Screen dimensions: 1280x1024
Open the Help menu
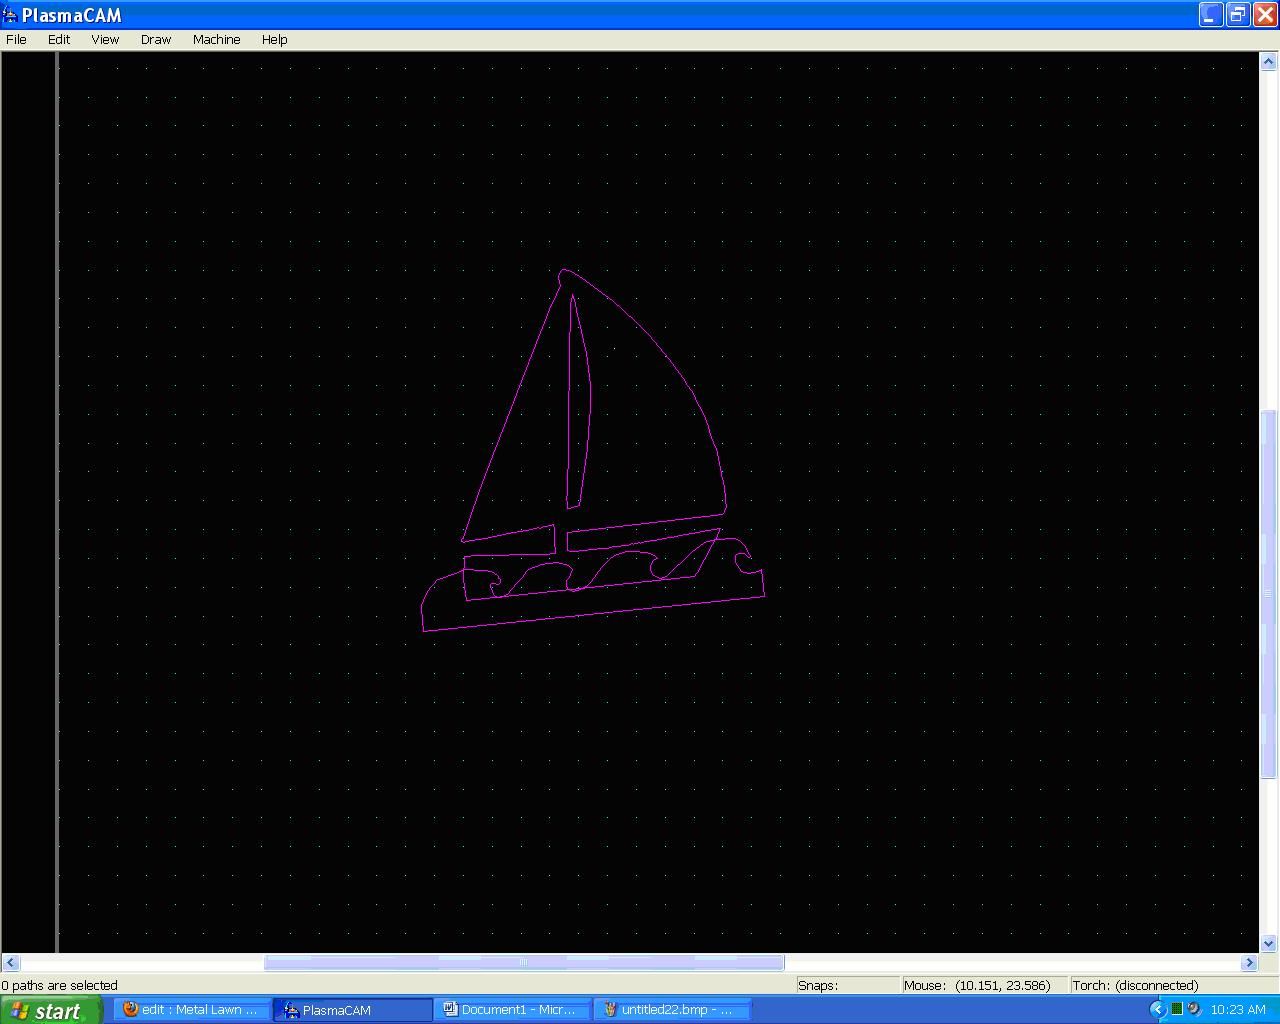pos(274,39)
